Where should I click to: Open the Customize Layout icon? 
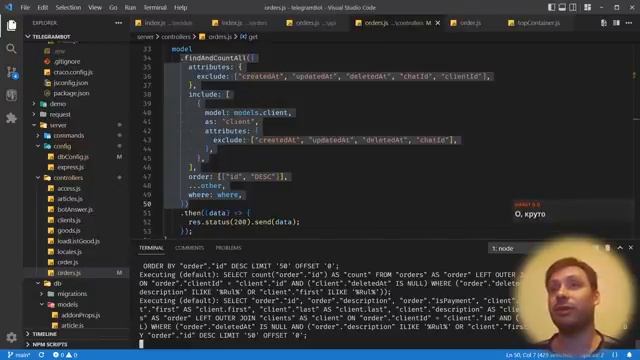[x=587, y=7]
